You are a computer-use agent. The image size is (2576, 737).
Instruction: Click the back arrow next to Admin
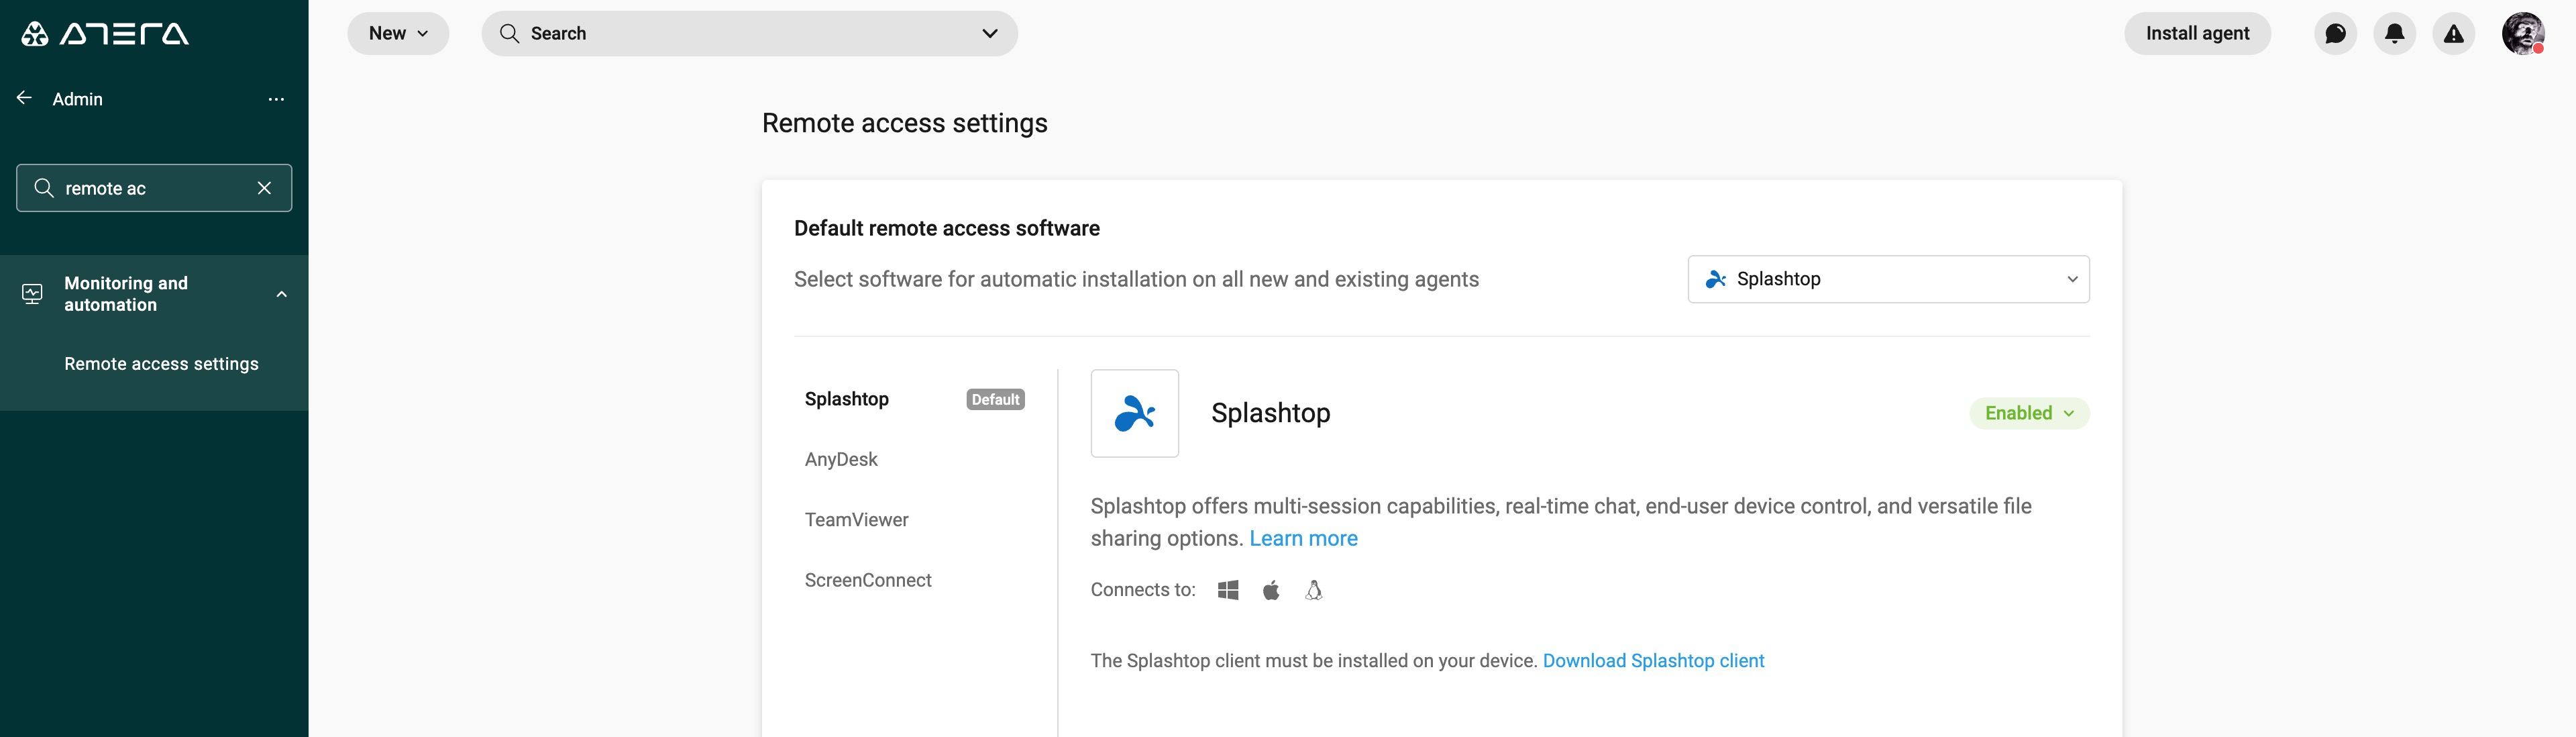(23, 97)
